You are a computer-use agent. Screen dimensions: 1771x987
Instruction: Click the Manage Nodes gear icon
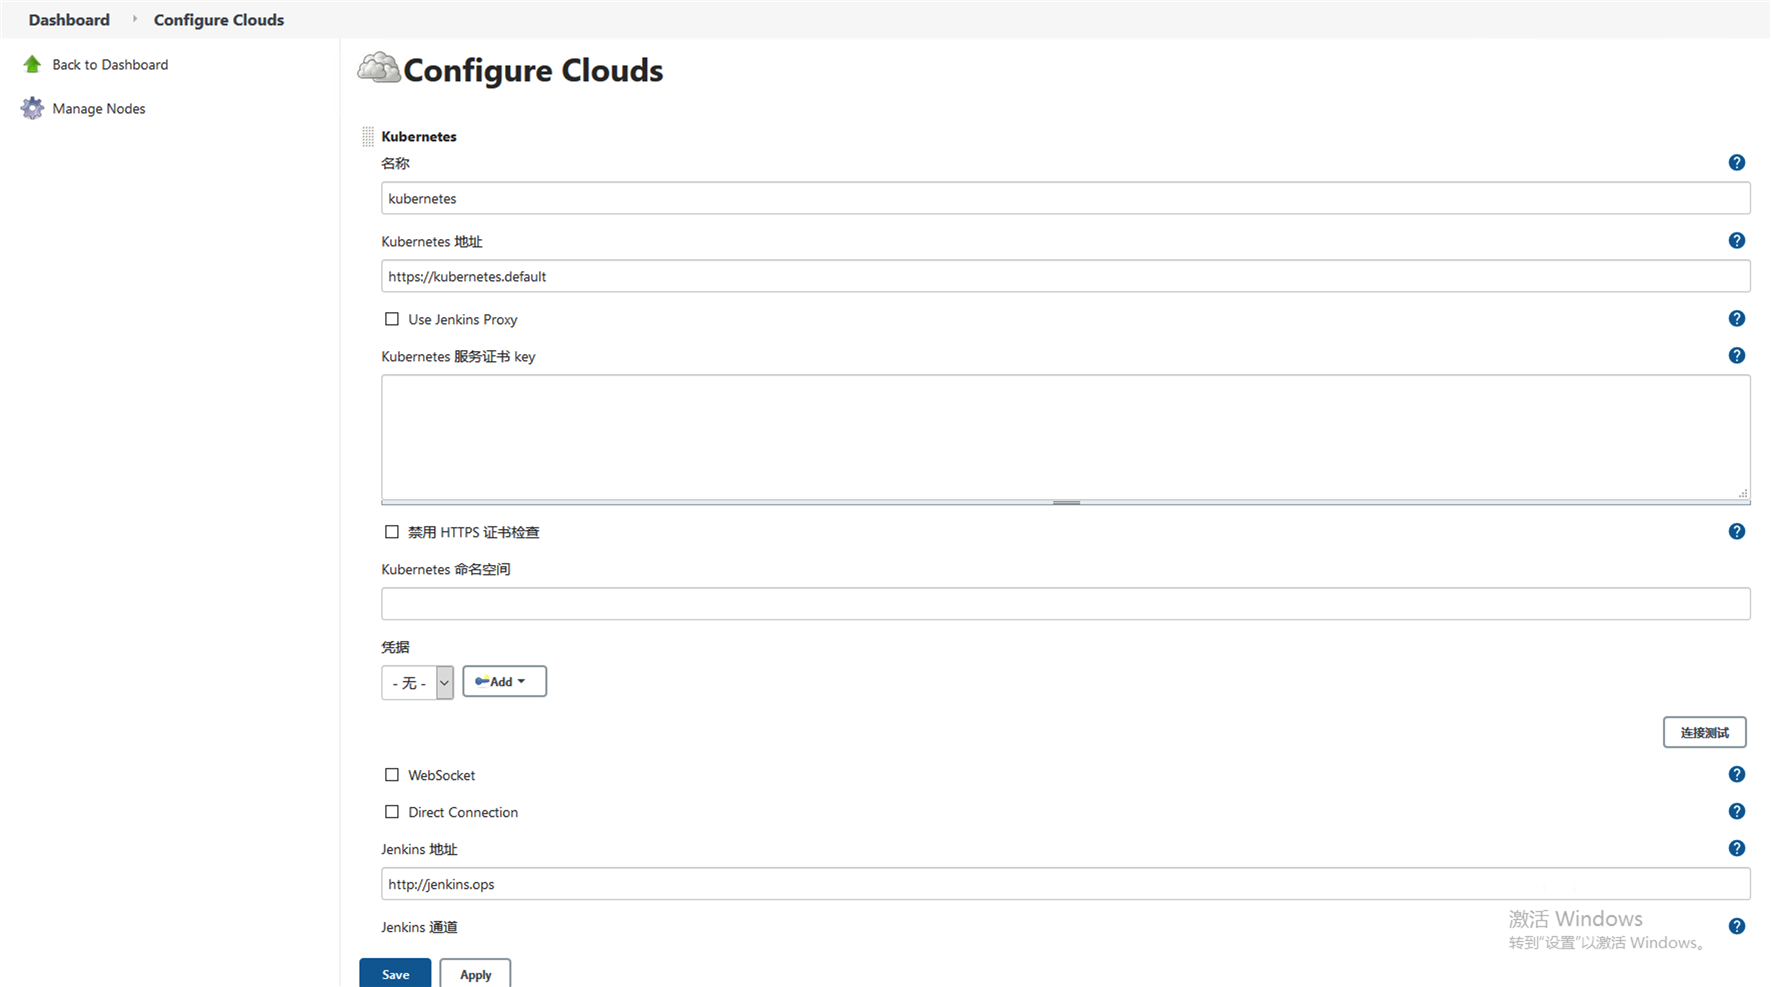click(32, 108)
